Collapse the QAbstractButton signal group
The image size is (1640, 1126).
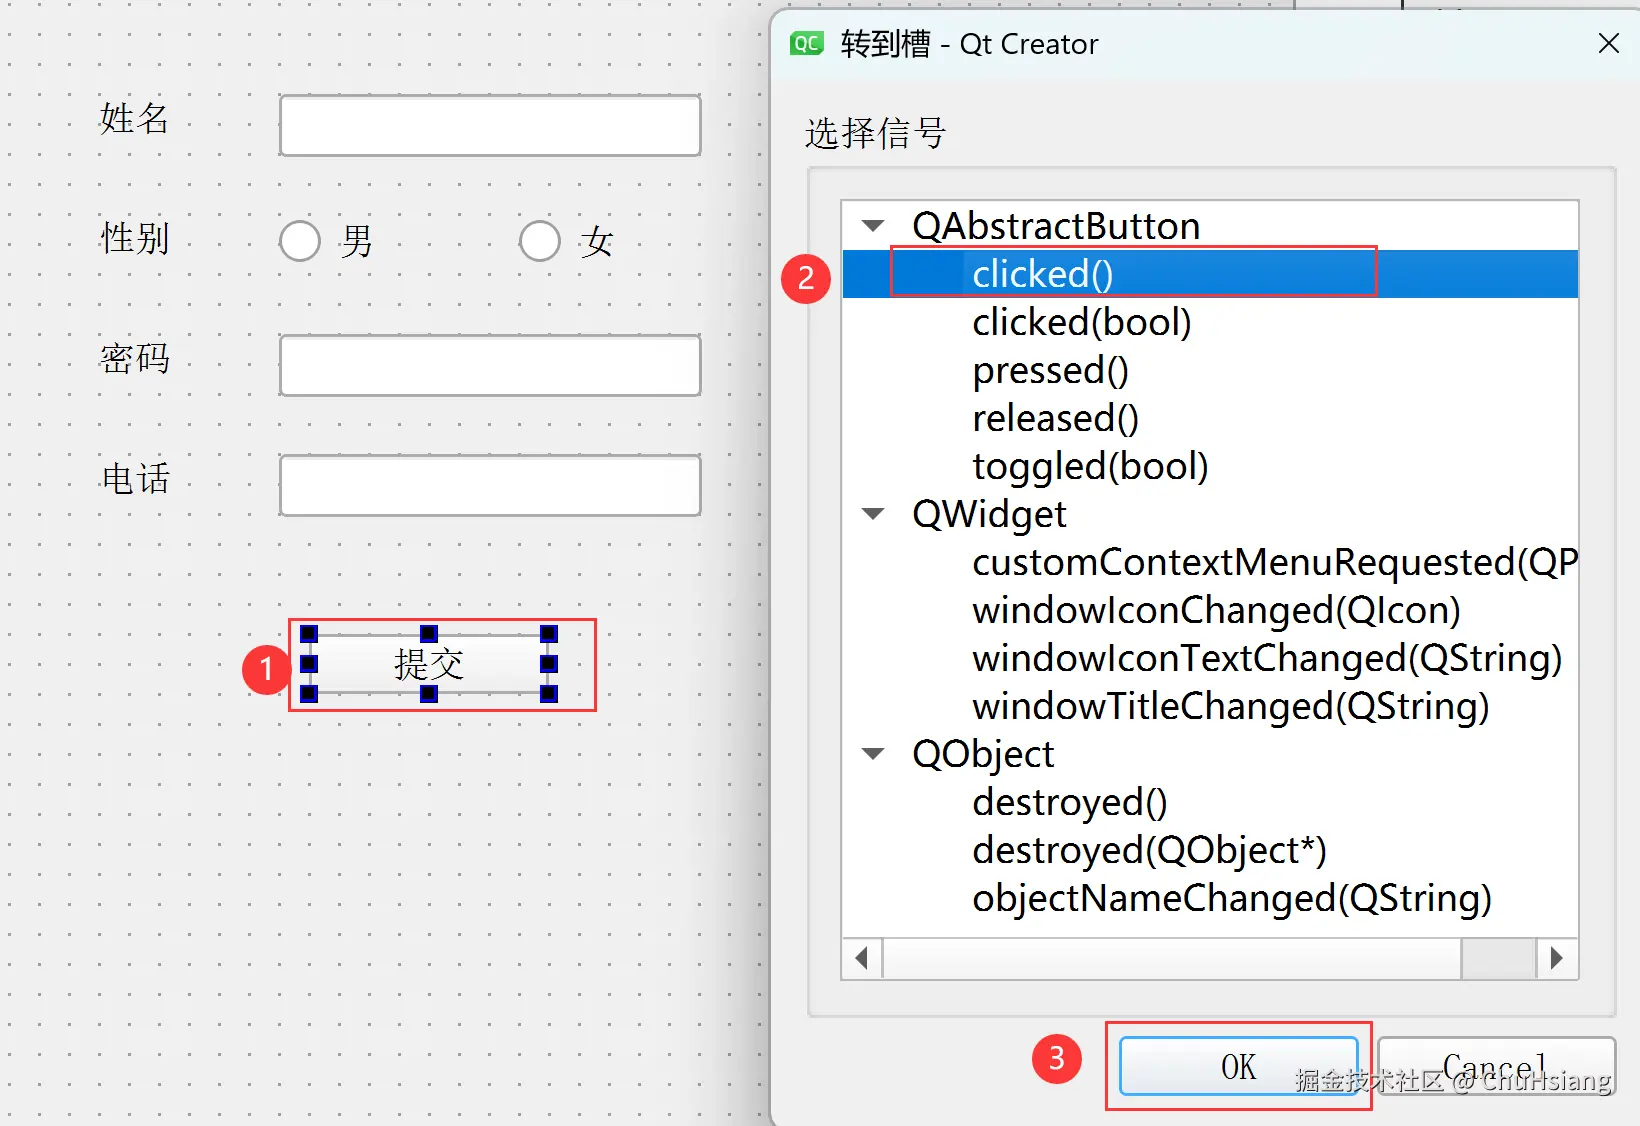click(873, 226)
